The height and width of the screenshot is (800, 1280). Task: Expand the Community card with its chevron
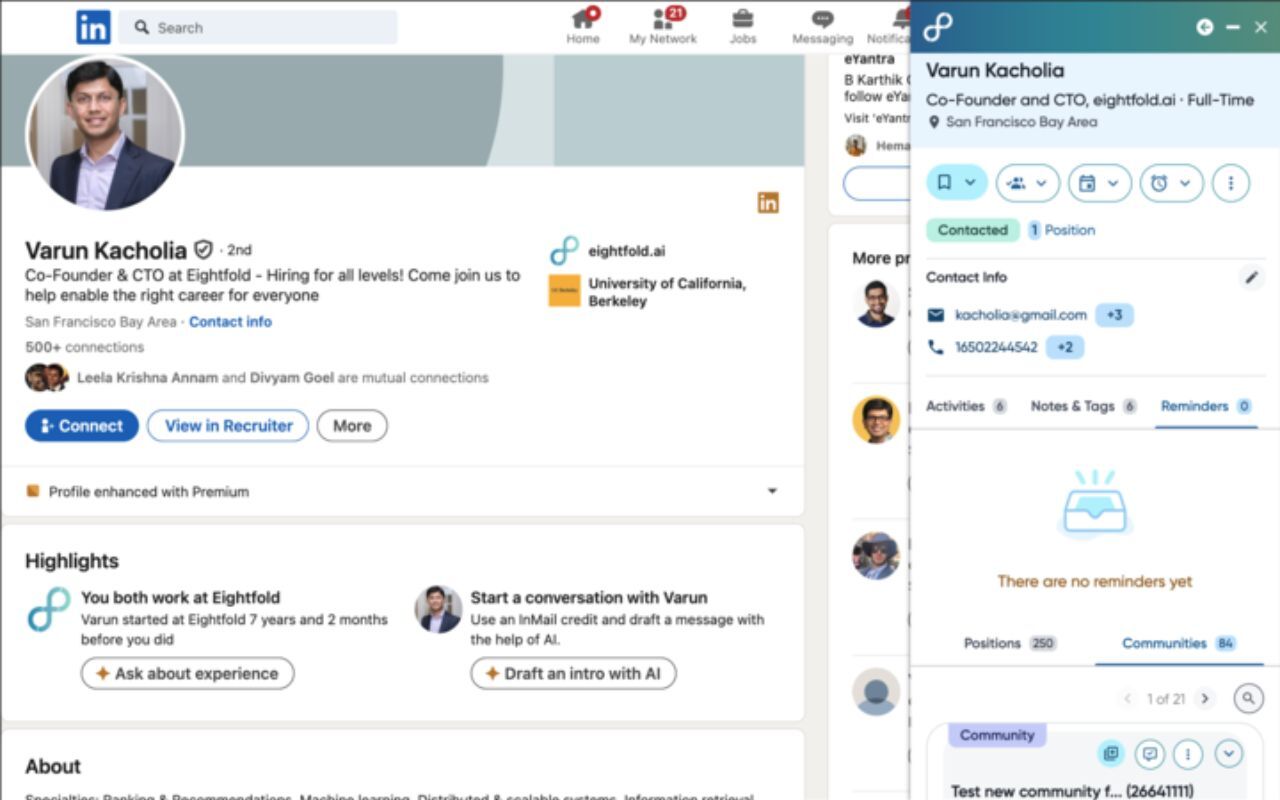pyautogui.click(x=1228, y=753)
